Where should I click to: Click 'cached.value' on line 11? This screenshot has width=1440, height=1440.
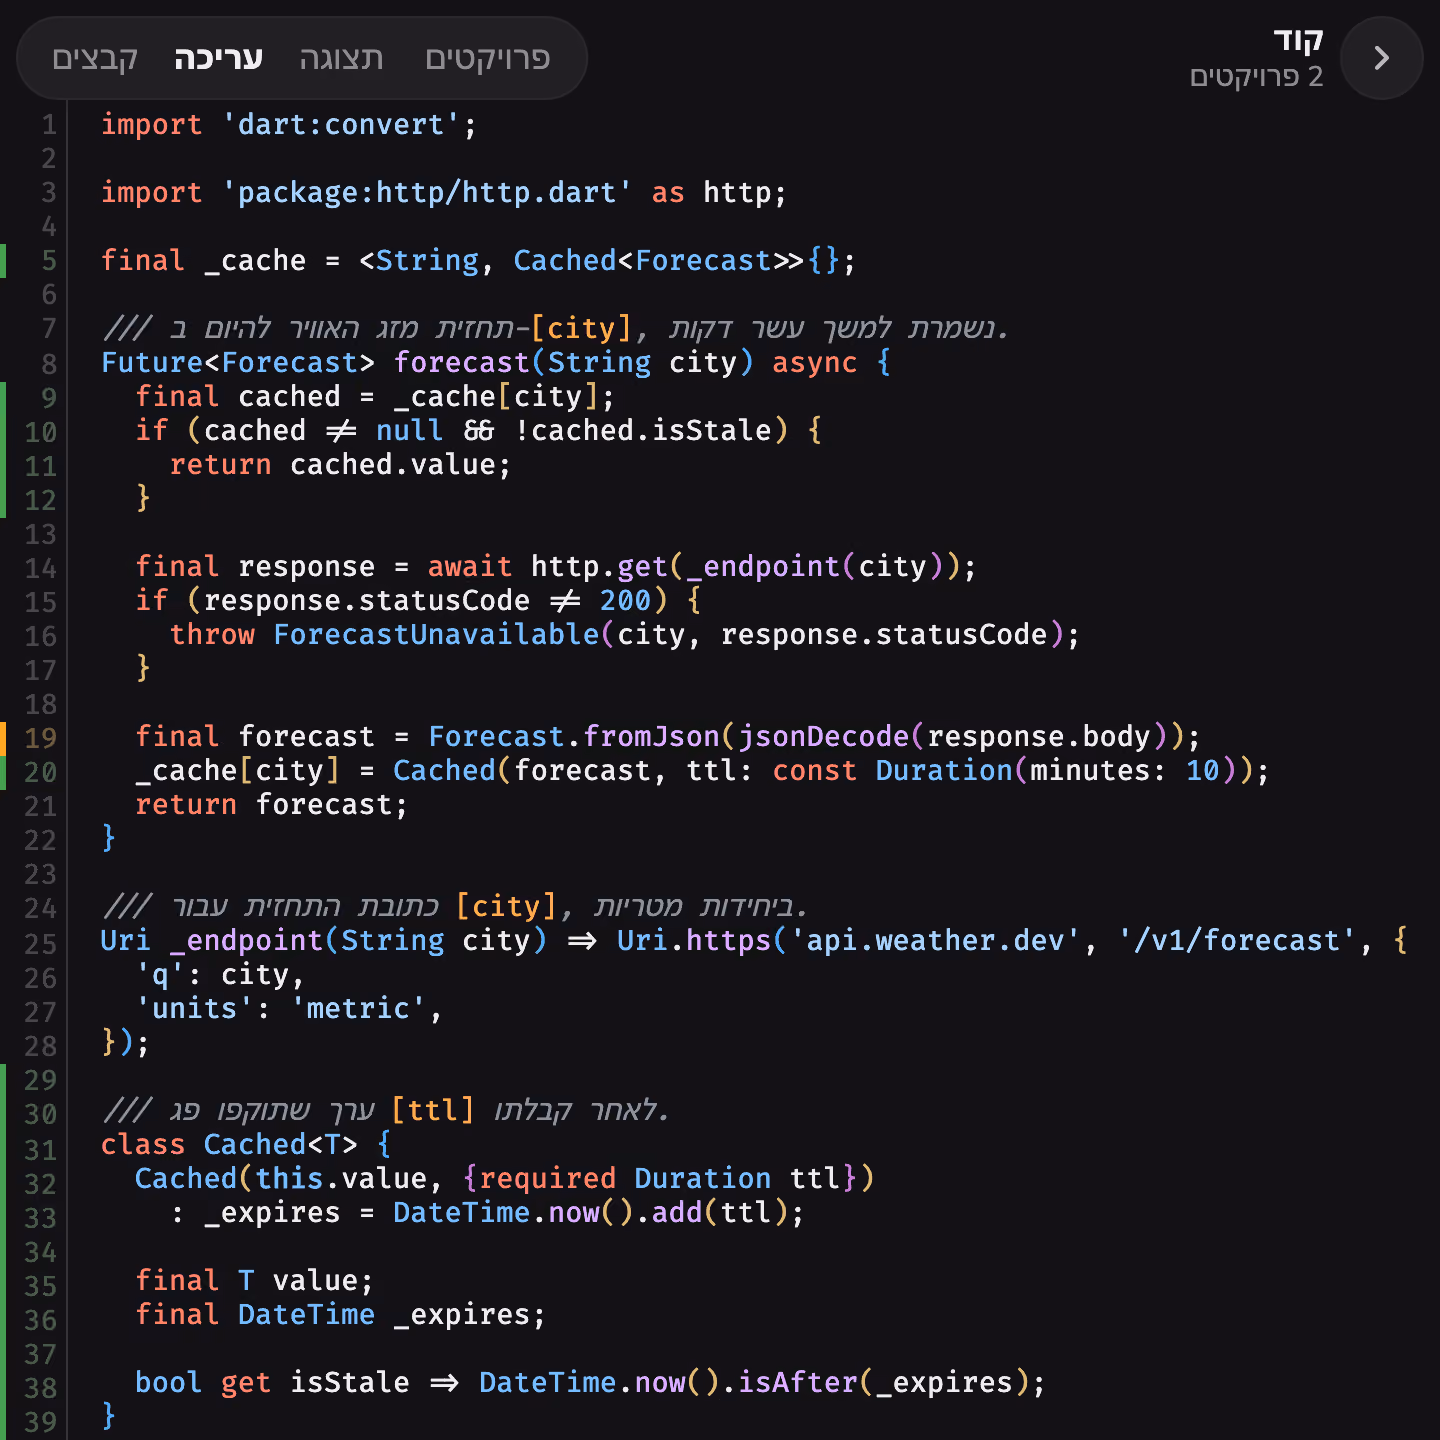(393, 465)
